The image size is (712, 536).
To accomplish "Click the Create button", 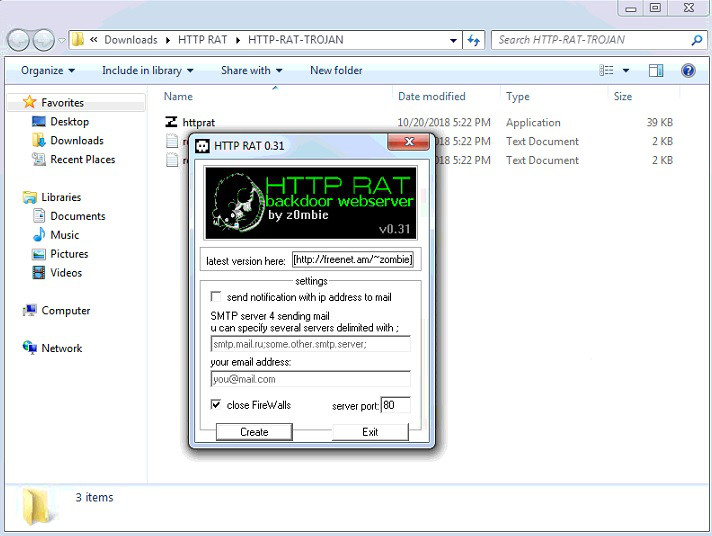I will coord(254,432).
